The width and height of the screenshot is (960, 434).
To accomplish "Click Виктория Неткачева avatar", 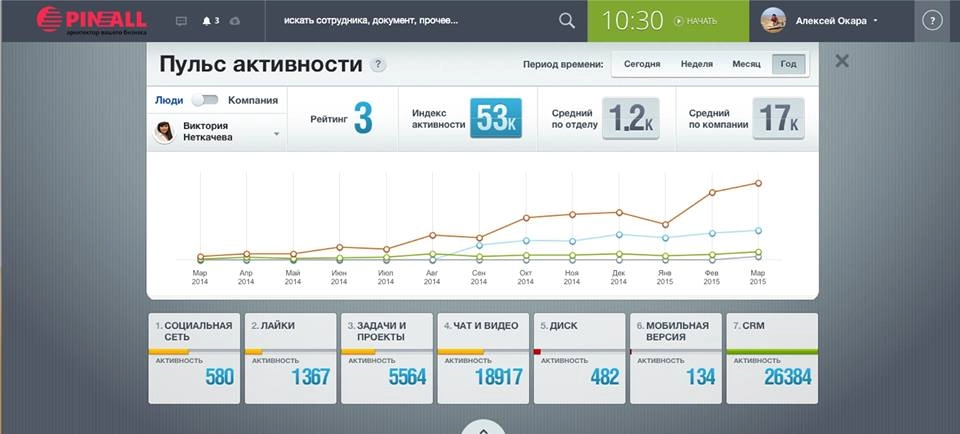I will pyautogui.click(x=164, y=132).
